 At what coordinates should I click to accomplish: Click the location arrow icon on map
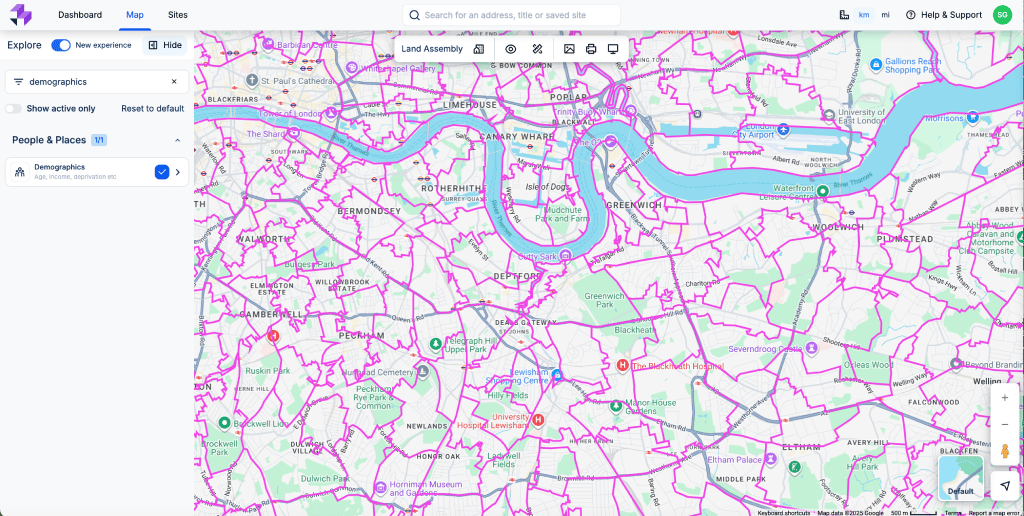[x=1004, y=486]
